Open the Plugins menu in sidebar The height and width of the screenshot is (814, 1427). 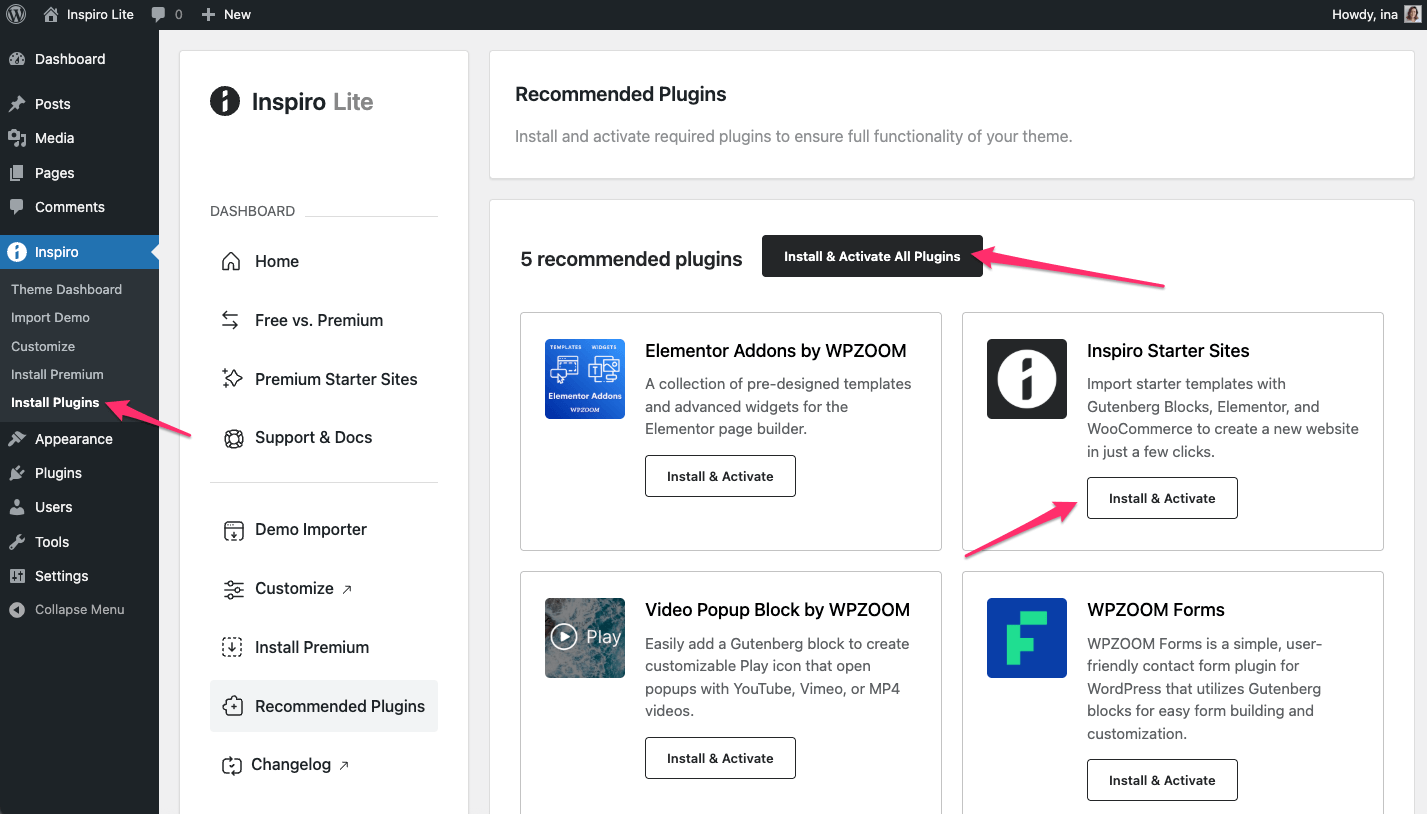coord(58,473)
